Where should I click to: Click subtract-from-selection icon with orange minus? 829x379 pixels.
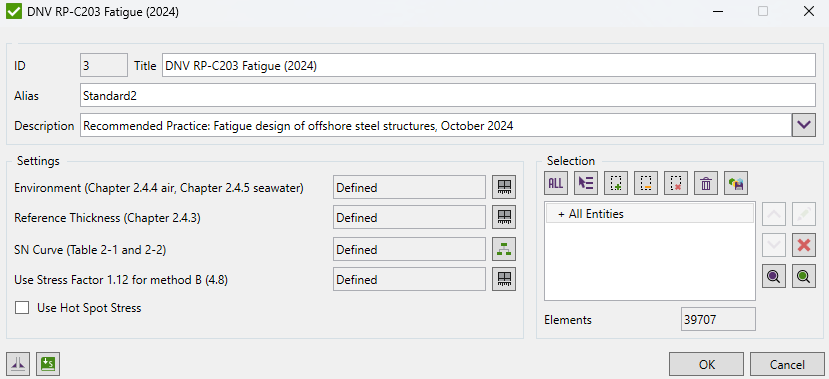pos(646,183)
